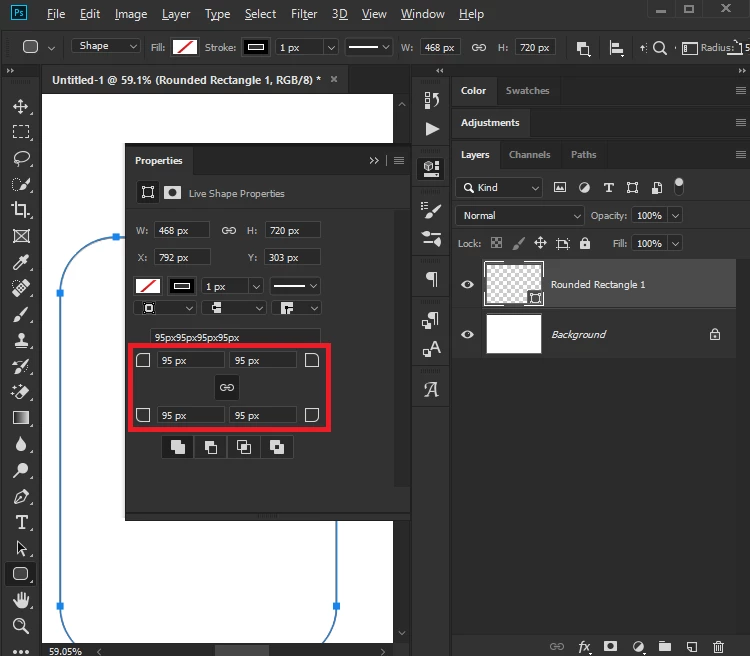Select the Frame tool

coord(21,236)
